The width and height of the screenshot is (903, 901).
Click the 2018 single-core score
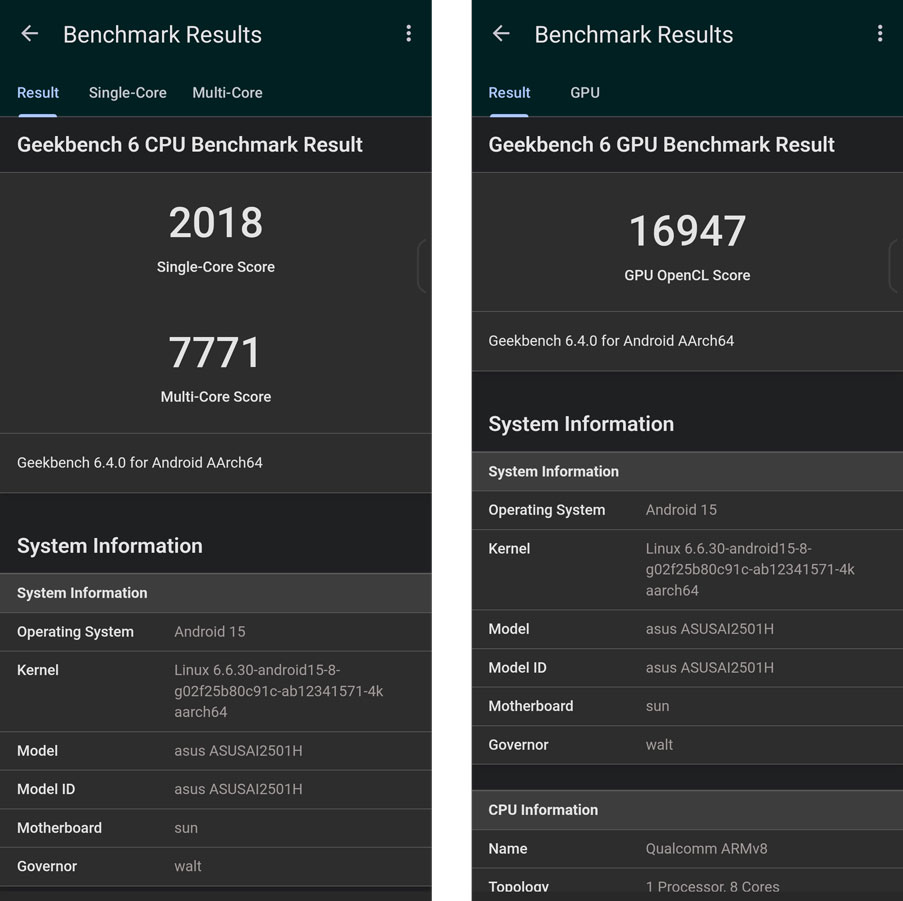216,223
